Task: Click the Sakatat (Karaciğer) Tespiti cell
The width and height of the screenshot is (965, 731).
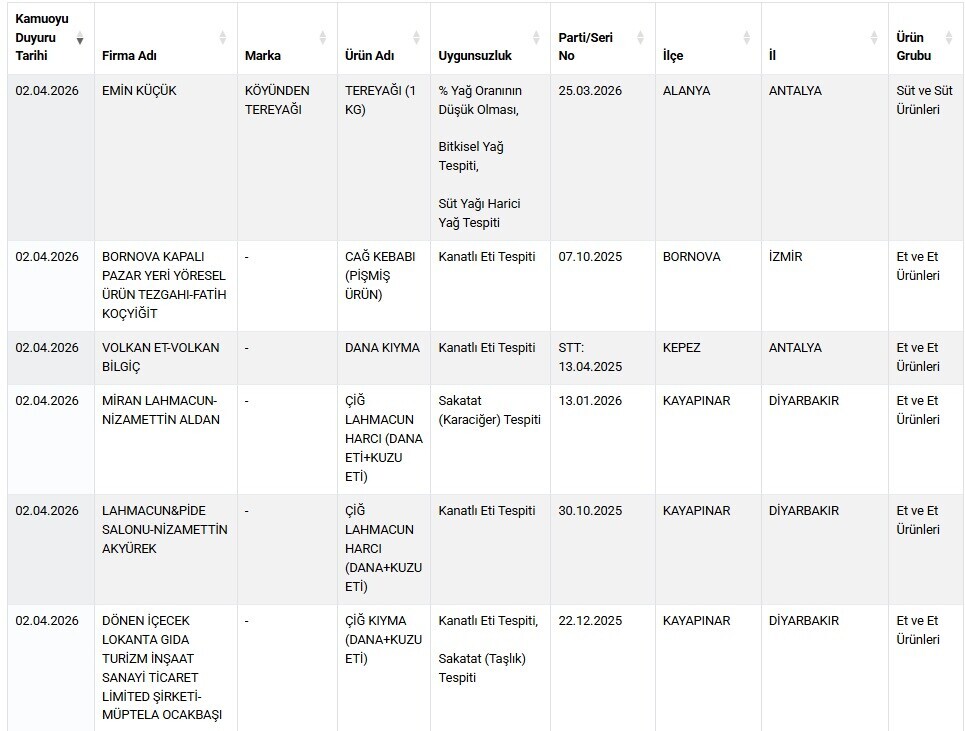Action: (489, 410)
